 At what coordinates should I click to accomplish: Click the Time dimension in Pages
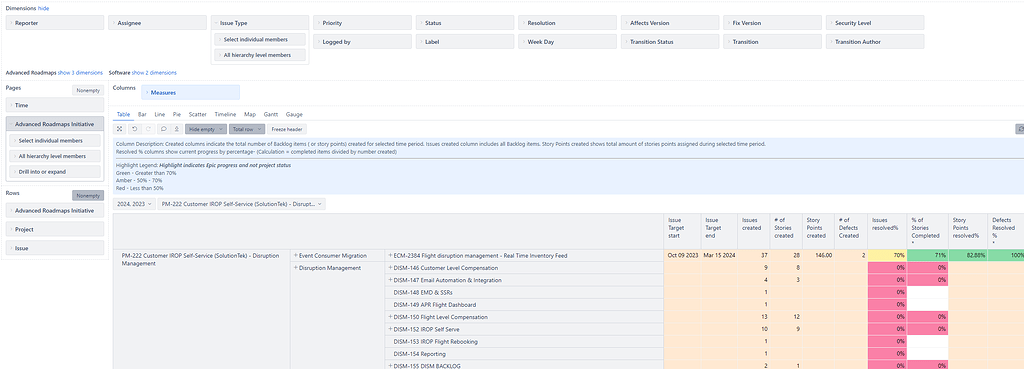point(55,105)
